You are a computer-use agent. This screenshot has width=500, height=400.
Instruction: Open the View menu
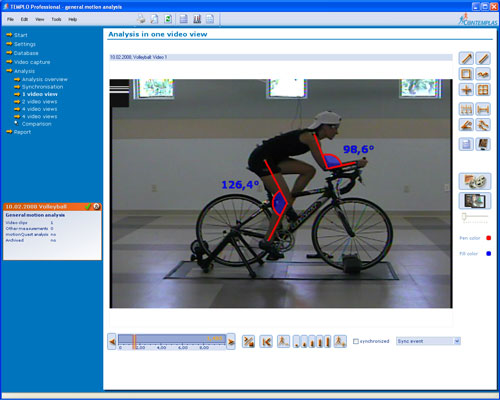(40, 19)
